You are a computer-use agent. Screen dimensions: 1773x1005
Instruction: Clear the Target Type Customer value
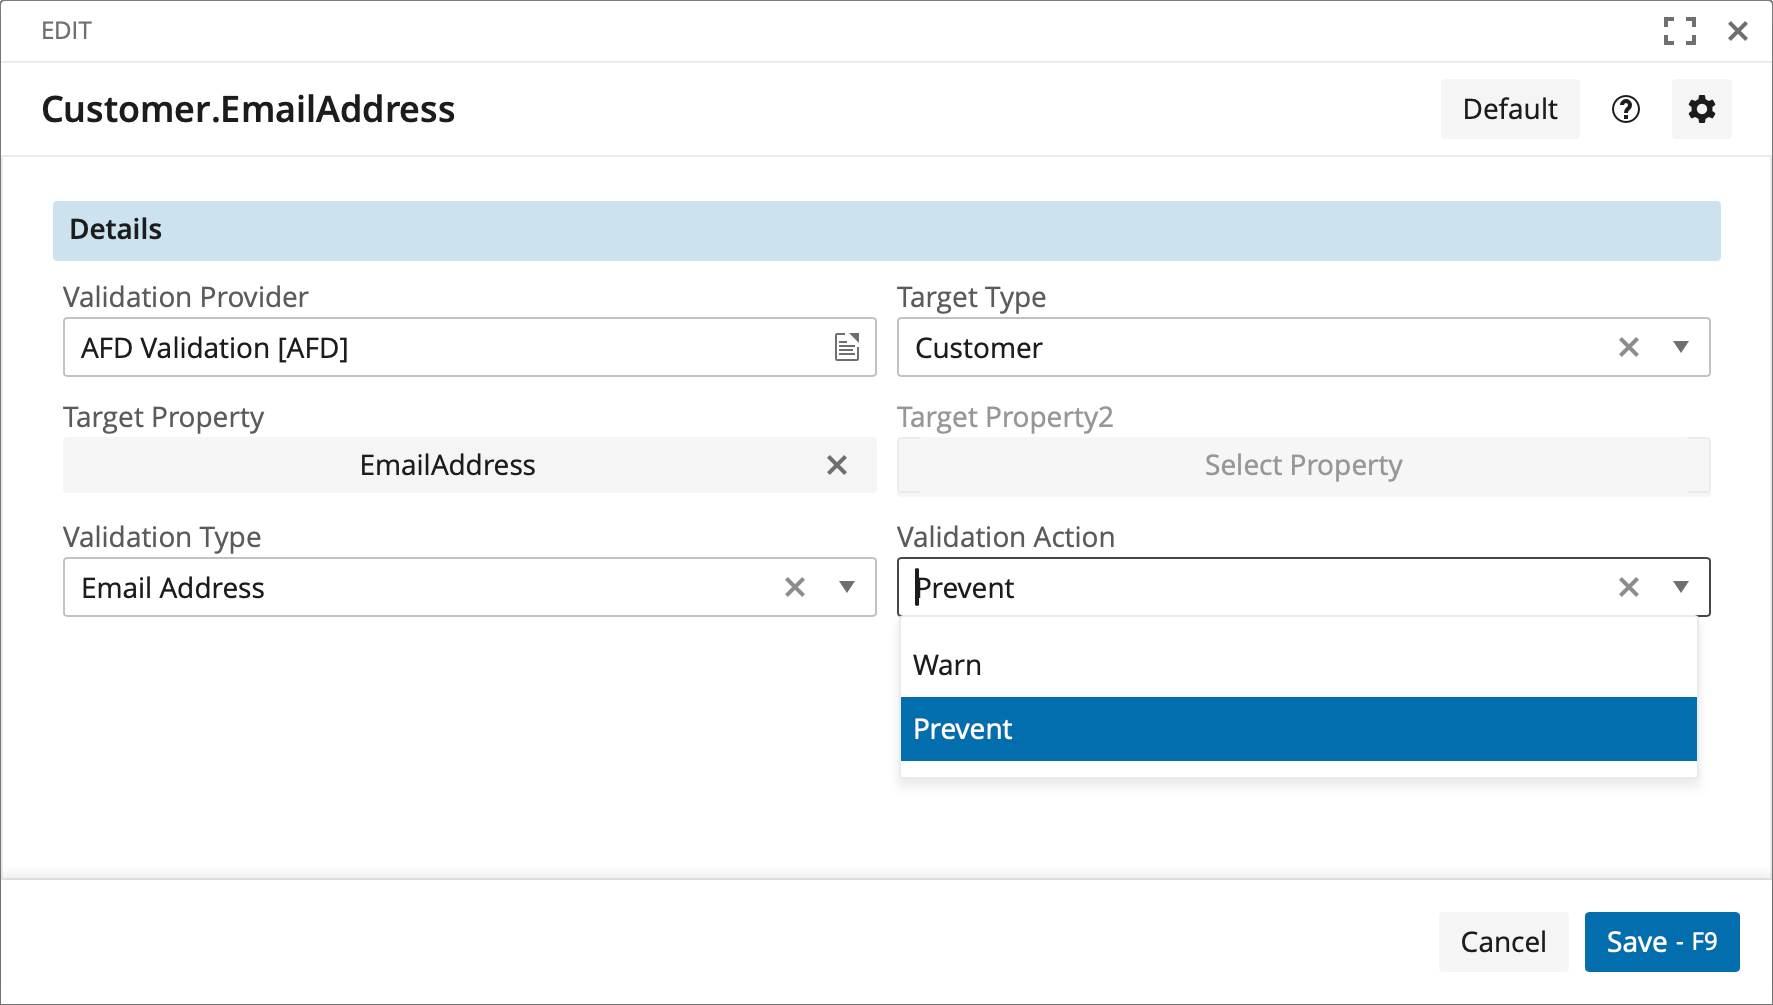1628,347
